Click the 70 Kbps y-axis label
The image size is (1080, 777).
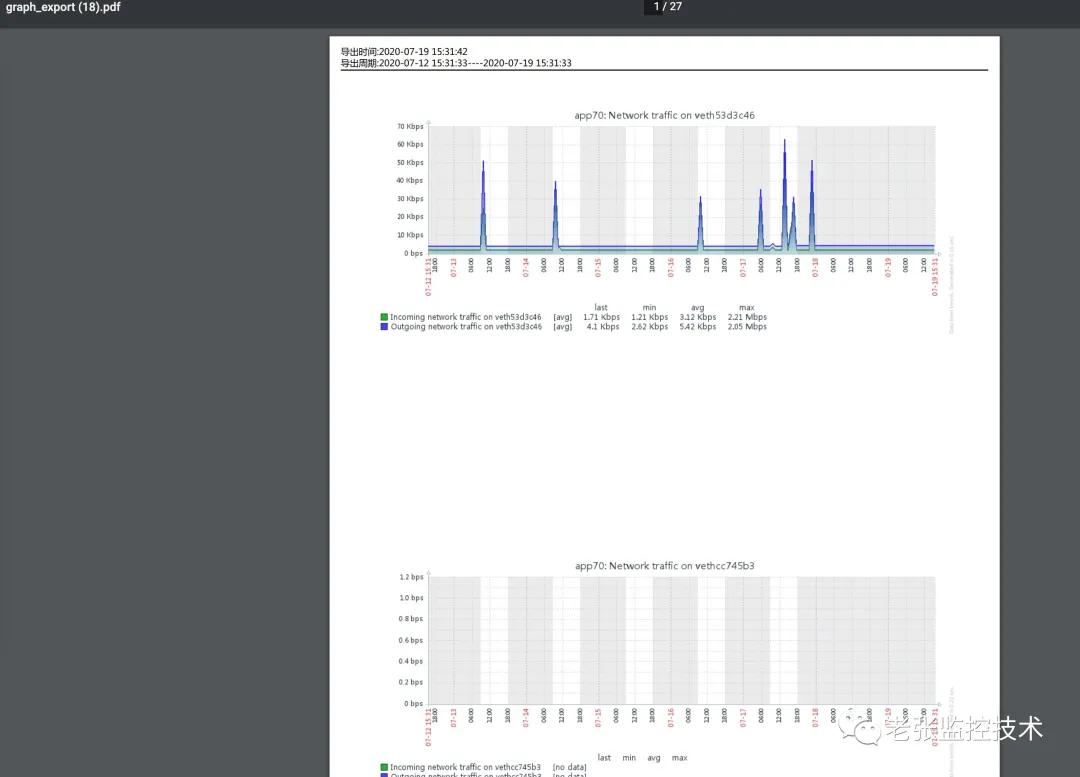pos(410,127)
